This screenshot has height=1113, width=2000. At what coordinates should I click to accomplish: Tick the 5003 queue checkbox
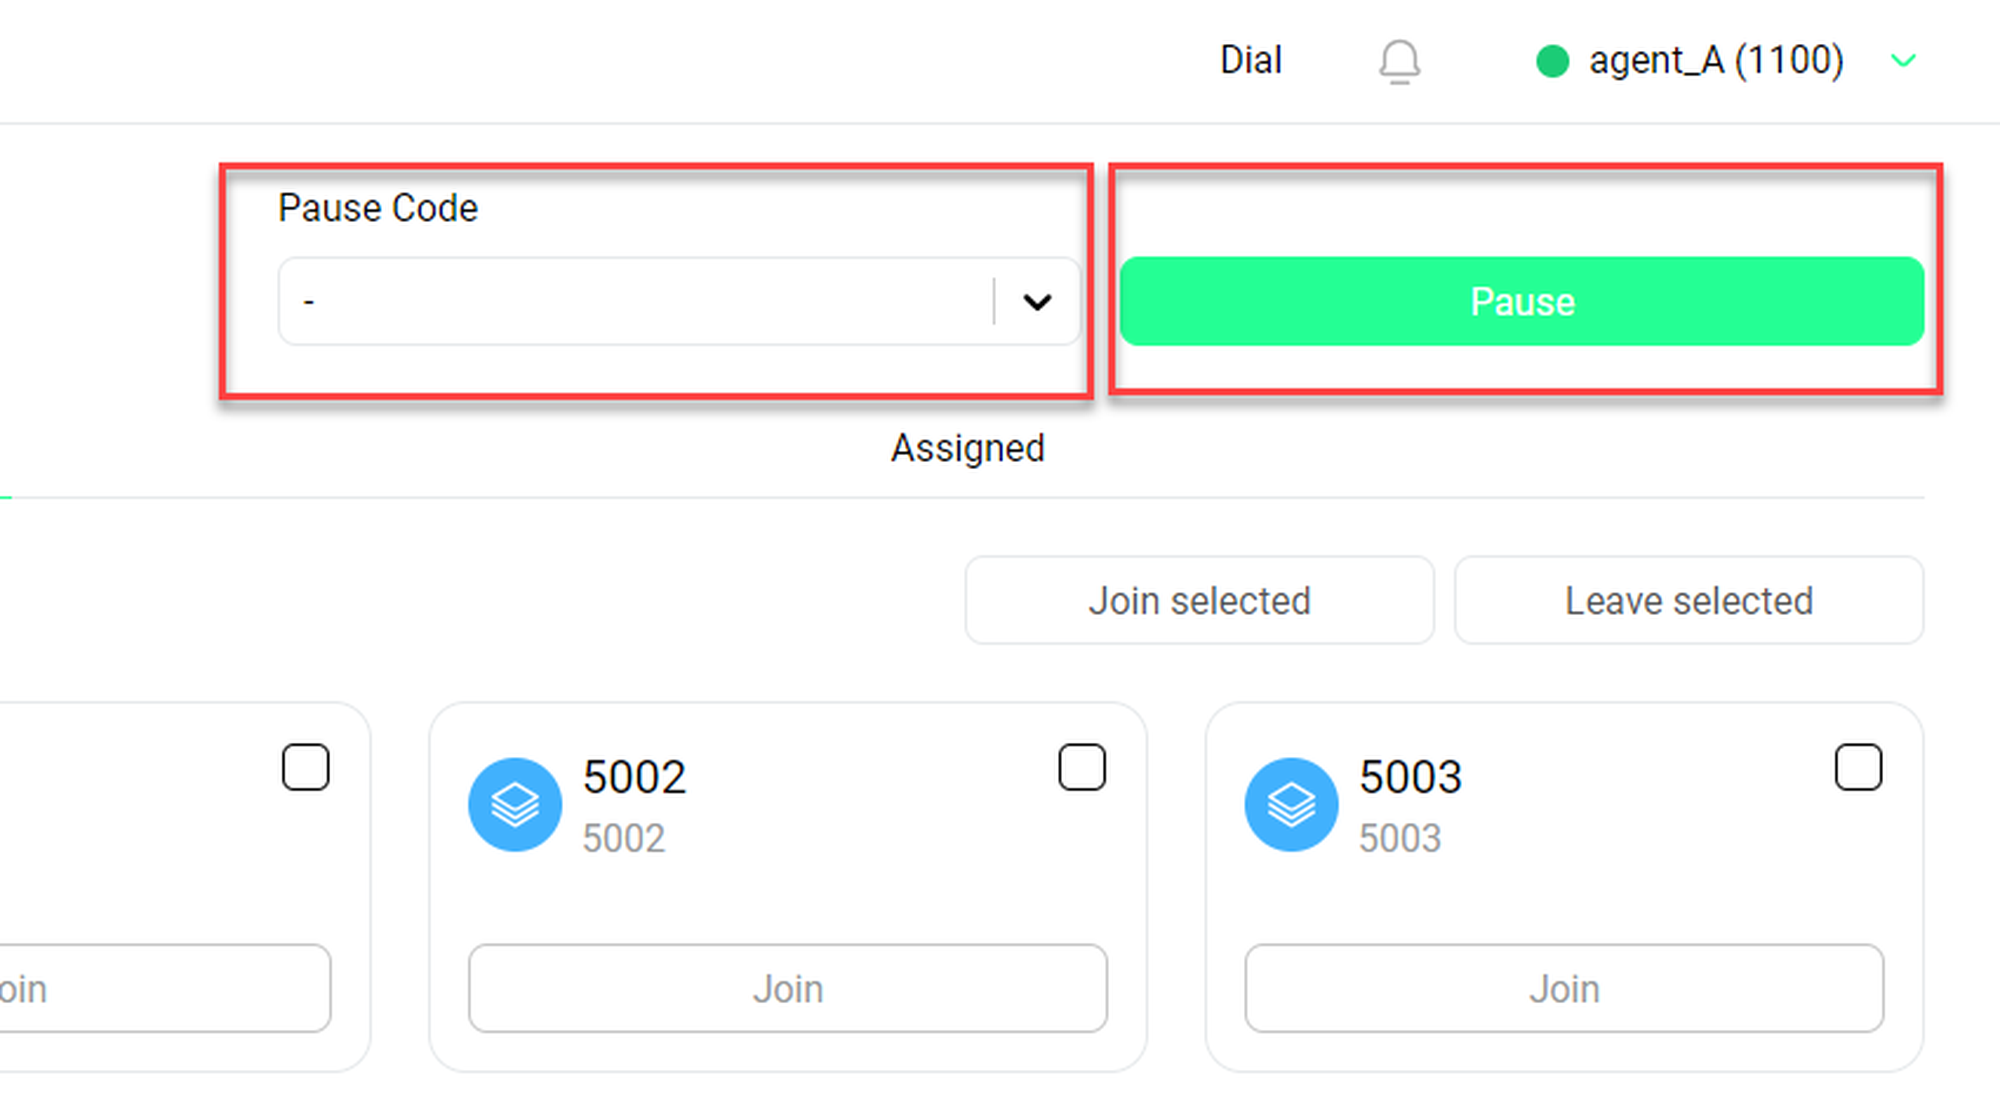1858,767
